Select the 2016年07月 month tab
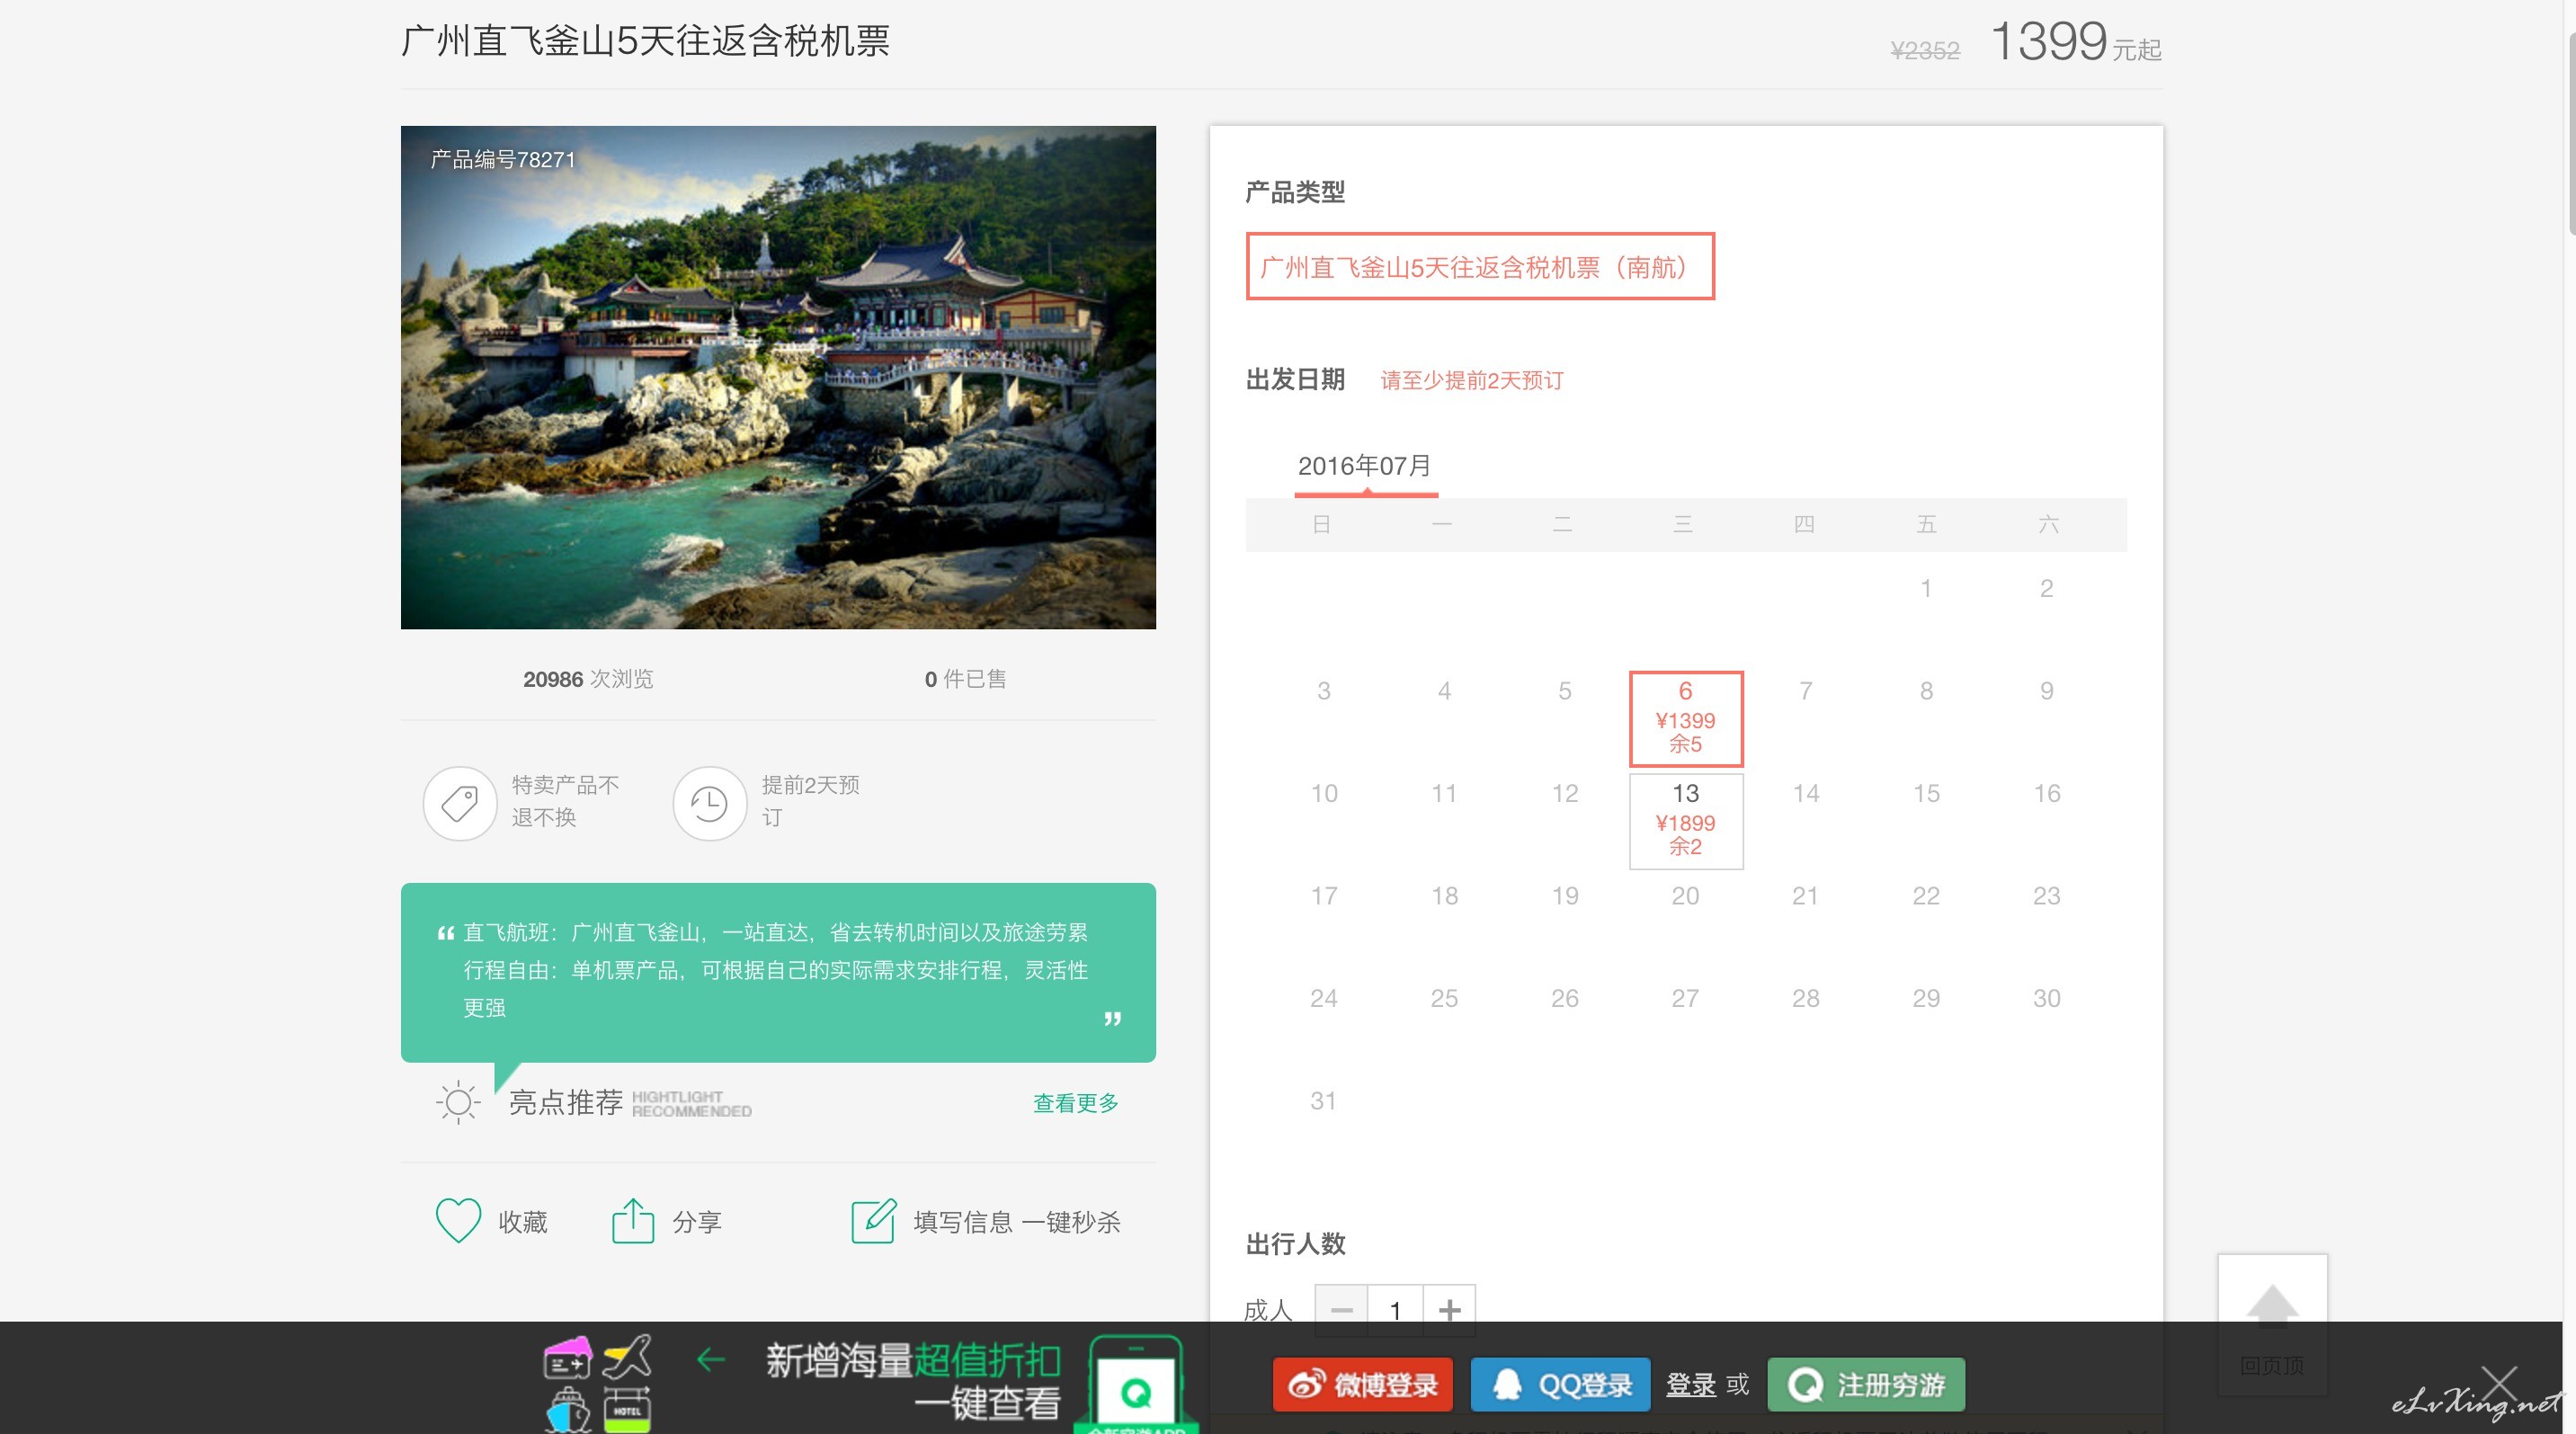2576x1434 pixels. pyautogui.click(x=1365, y=468)
